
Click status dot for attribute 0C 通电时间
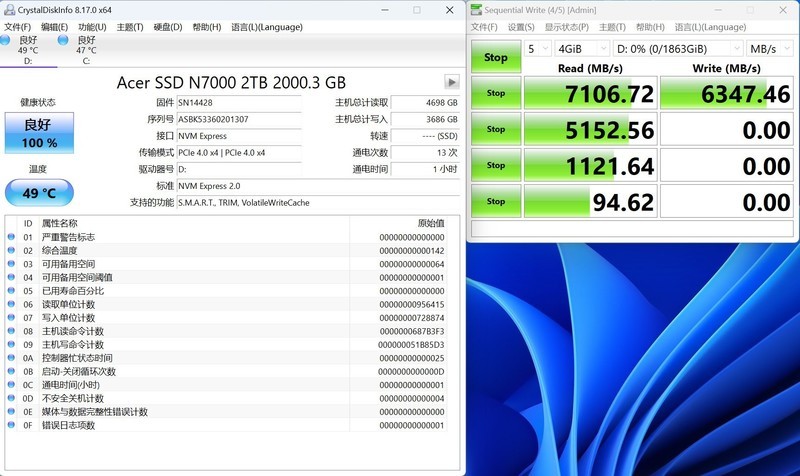[11, 385]
